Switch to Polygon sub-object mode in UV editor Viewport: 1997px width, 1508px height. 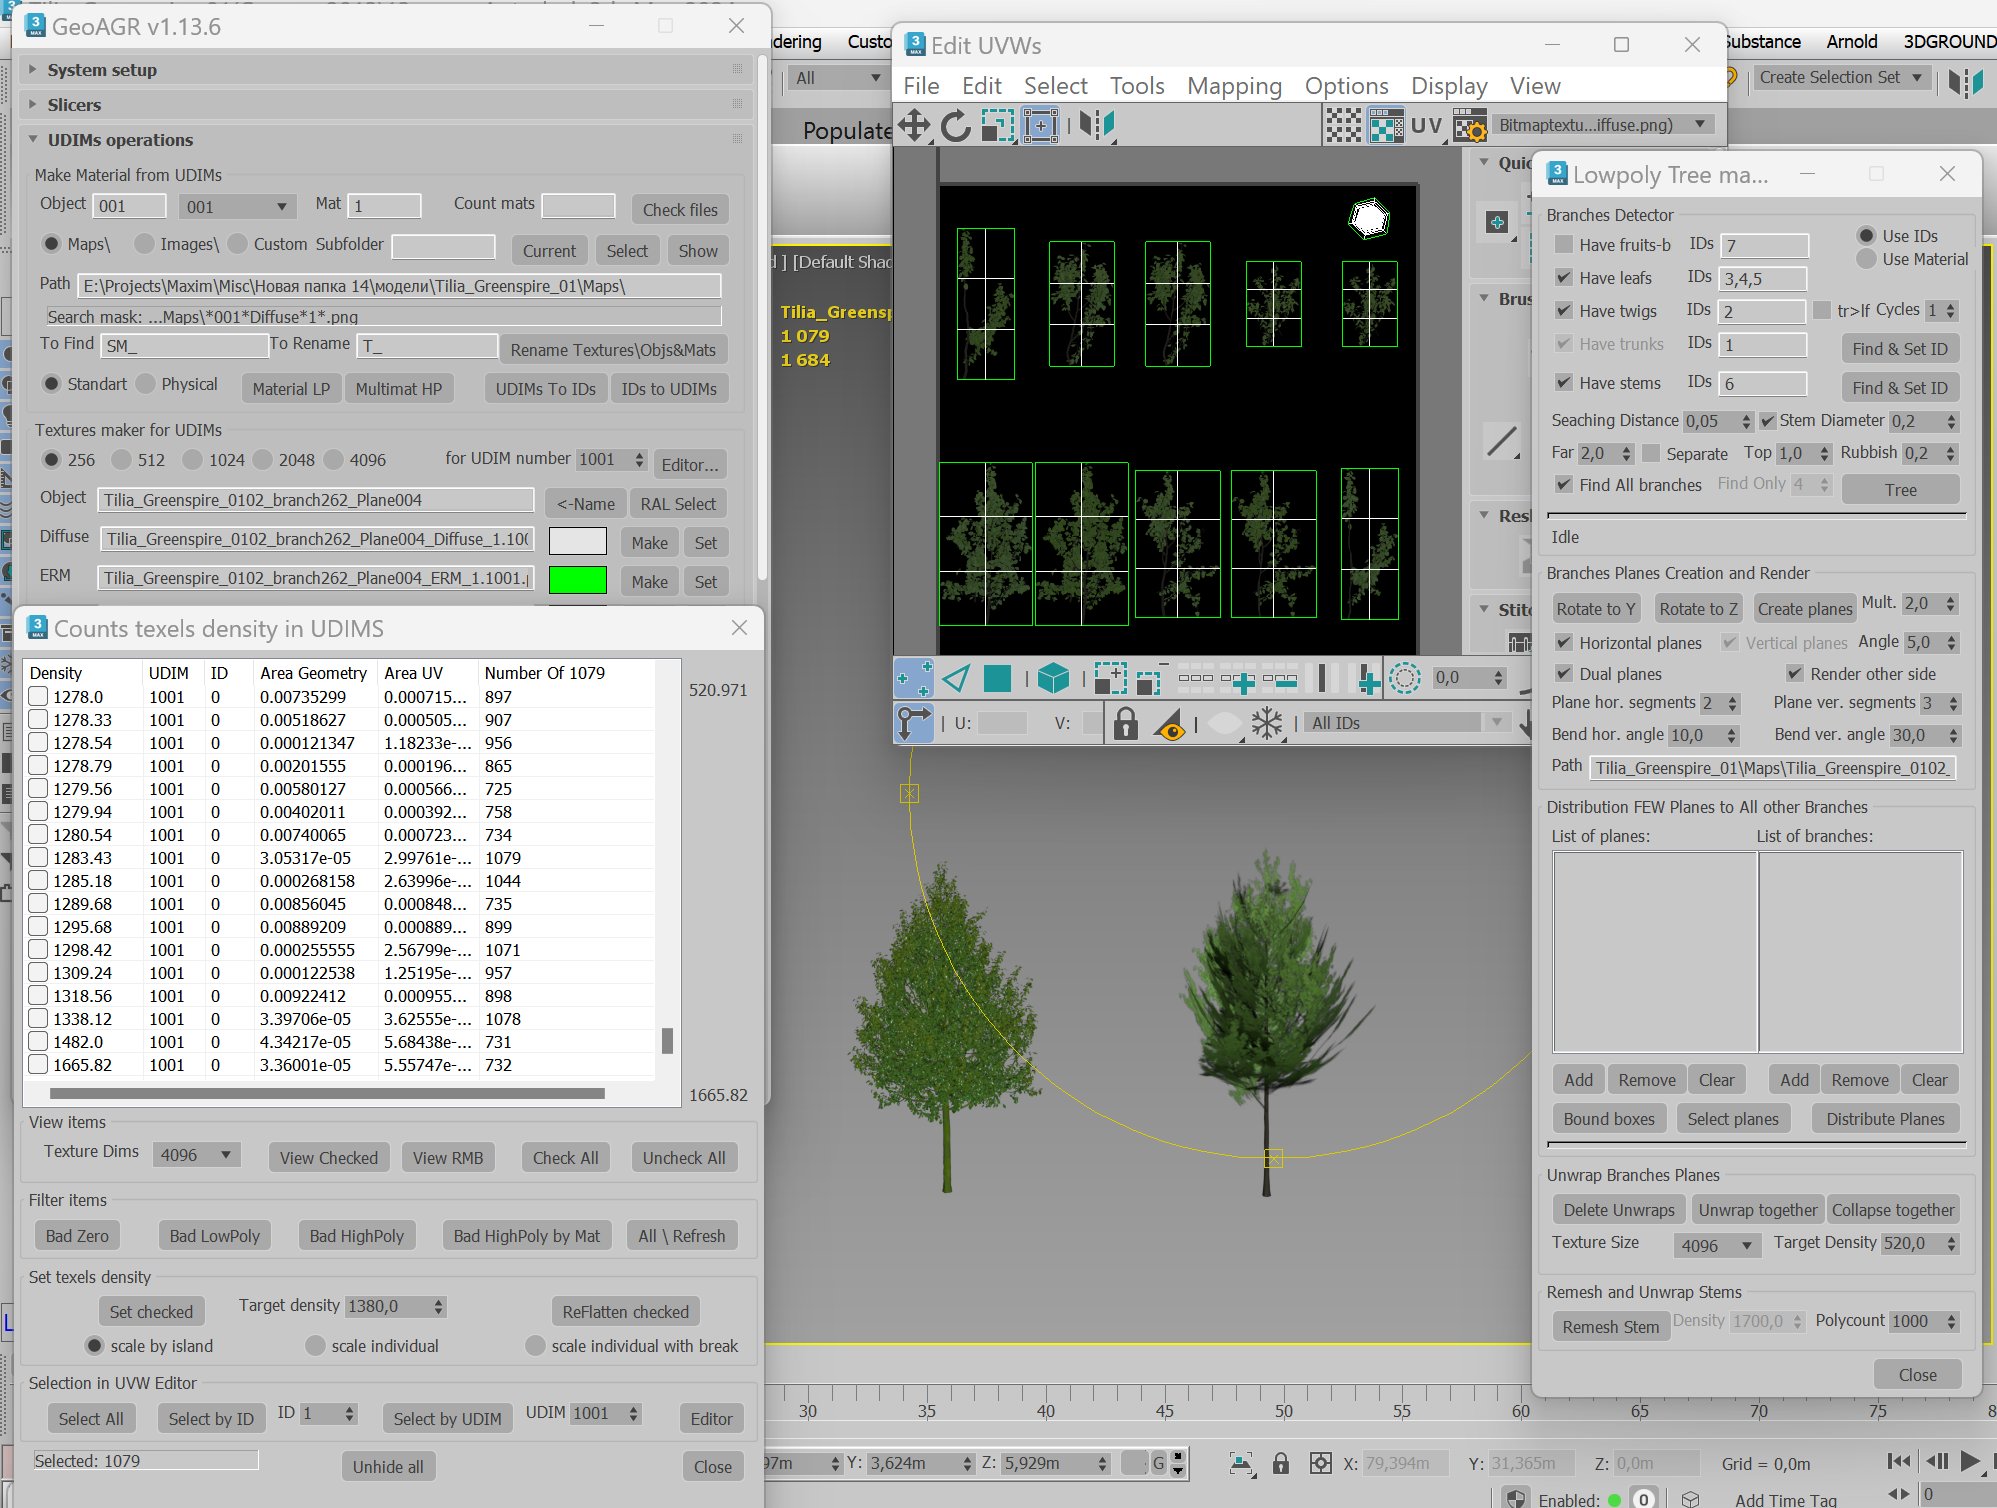click(997, 679)
